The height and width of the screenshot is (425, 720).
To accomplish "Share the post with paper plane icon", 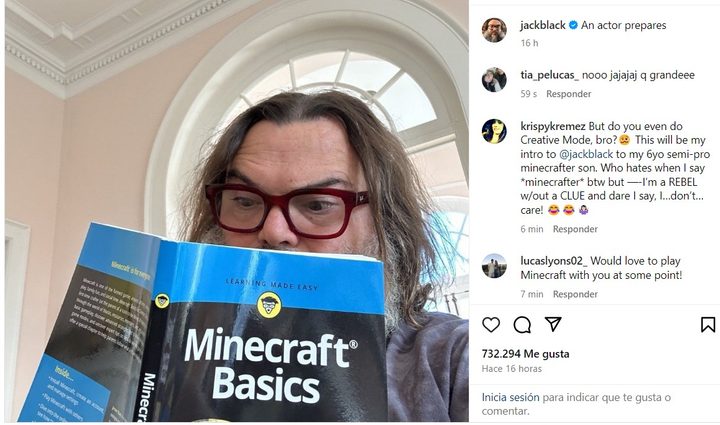I will point(553,324).
